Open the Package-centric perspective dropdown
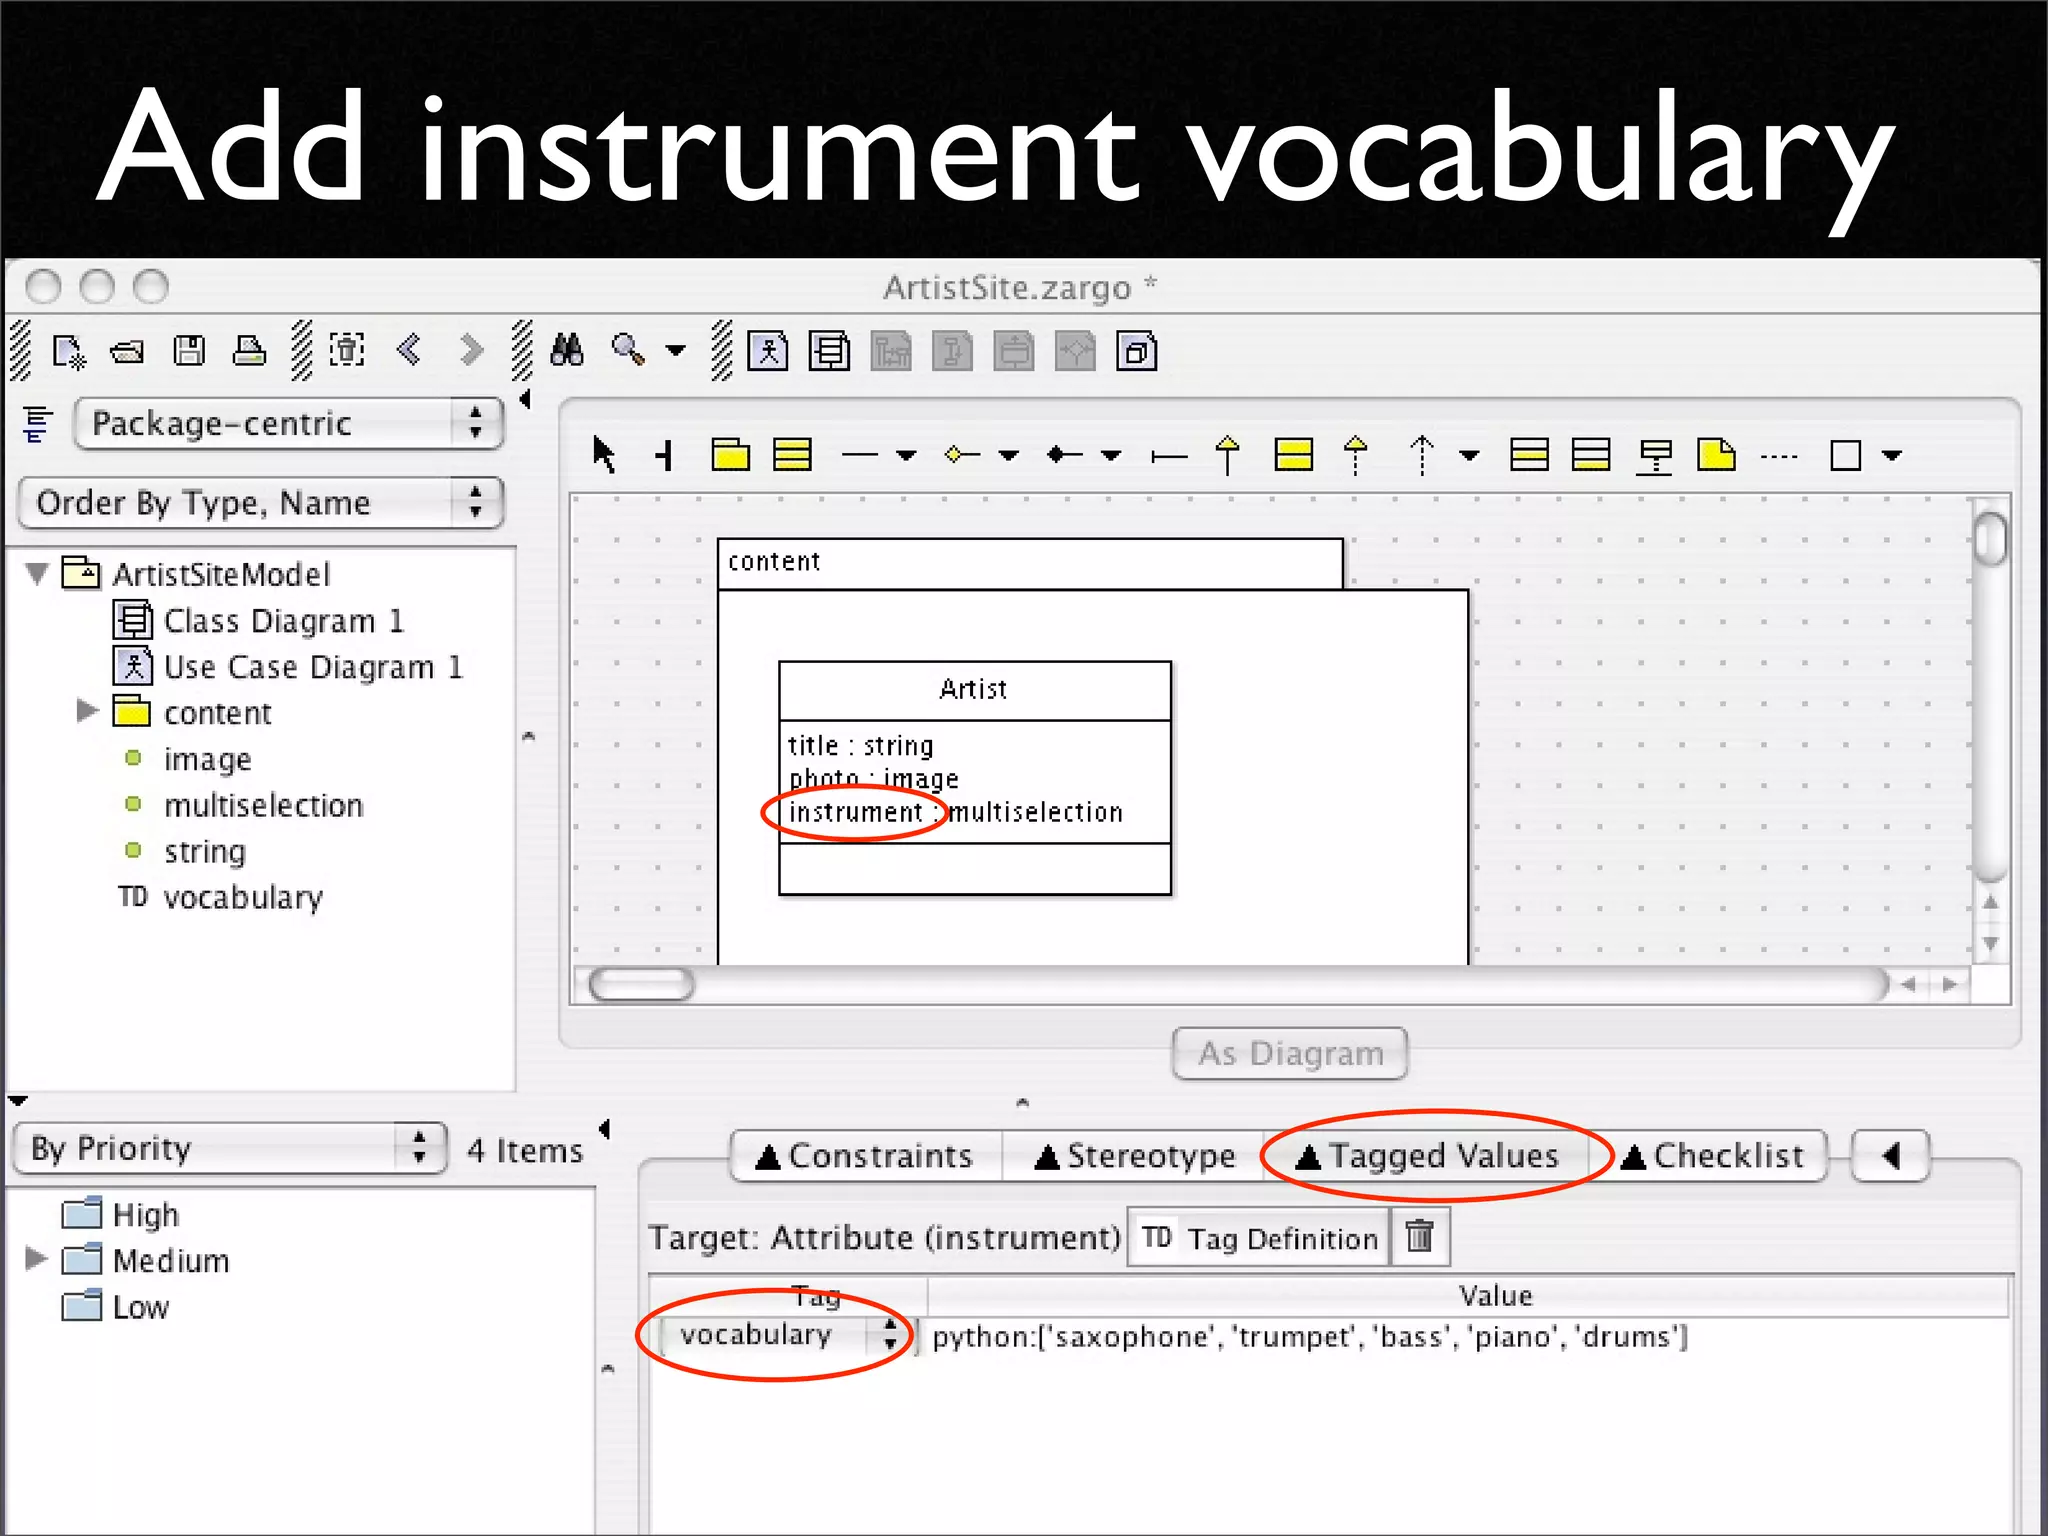The height and width of the screenshot is (1536, 2048). coord(288,423)
